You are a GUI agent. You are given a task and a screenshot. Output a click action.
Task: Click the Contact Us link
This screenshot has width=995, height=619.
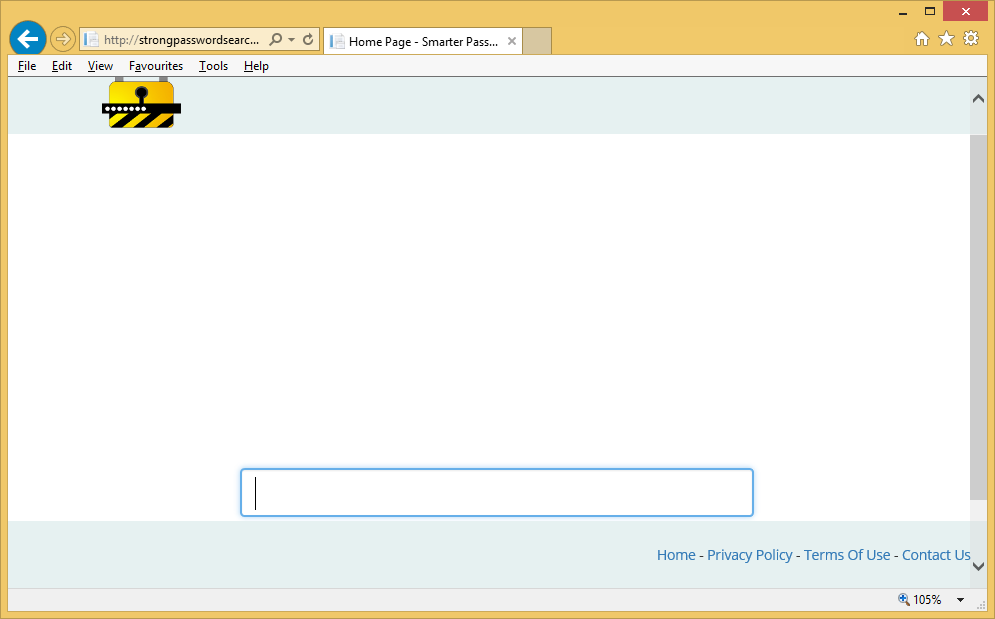click(935, 555)
